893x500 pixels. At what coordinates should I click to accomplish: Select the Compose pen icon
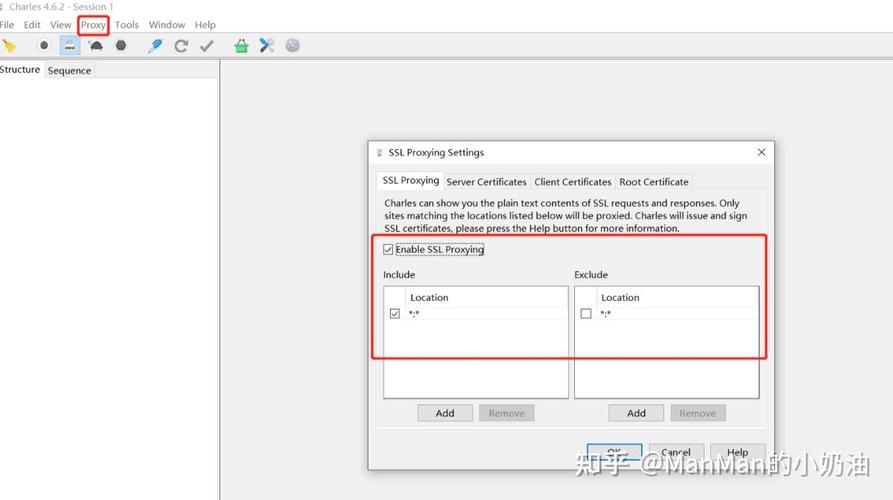coord(155,46)
